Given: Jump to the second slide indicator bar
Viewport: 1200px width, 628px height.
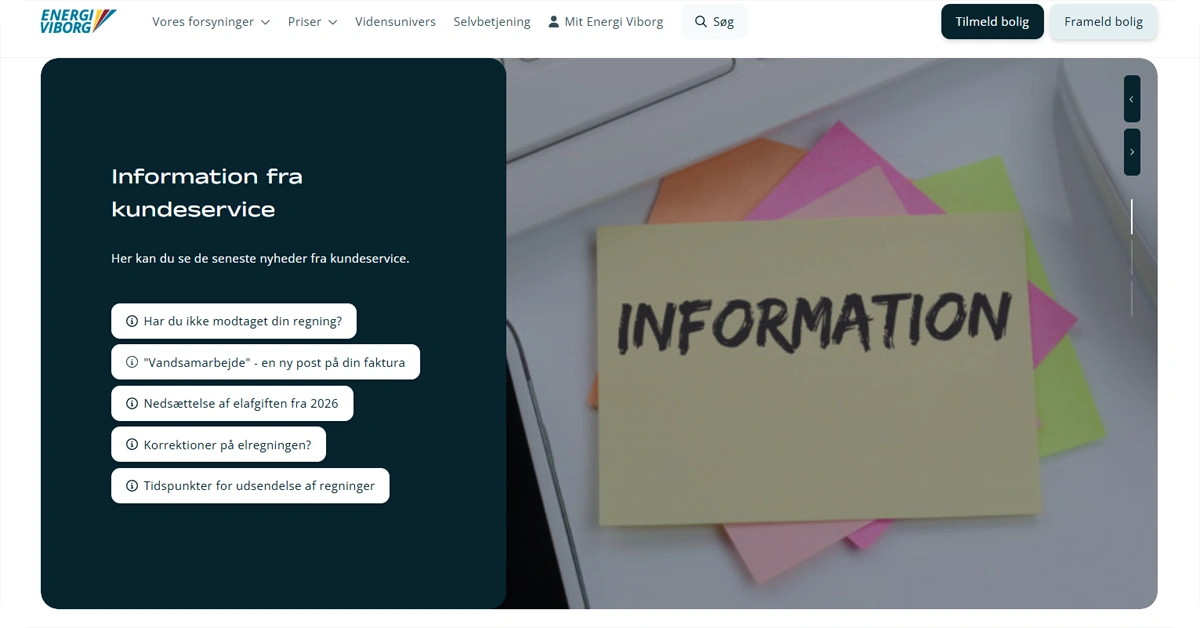Looking at the screenshot, I should point(1132,257).
